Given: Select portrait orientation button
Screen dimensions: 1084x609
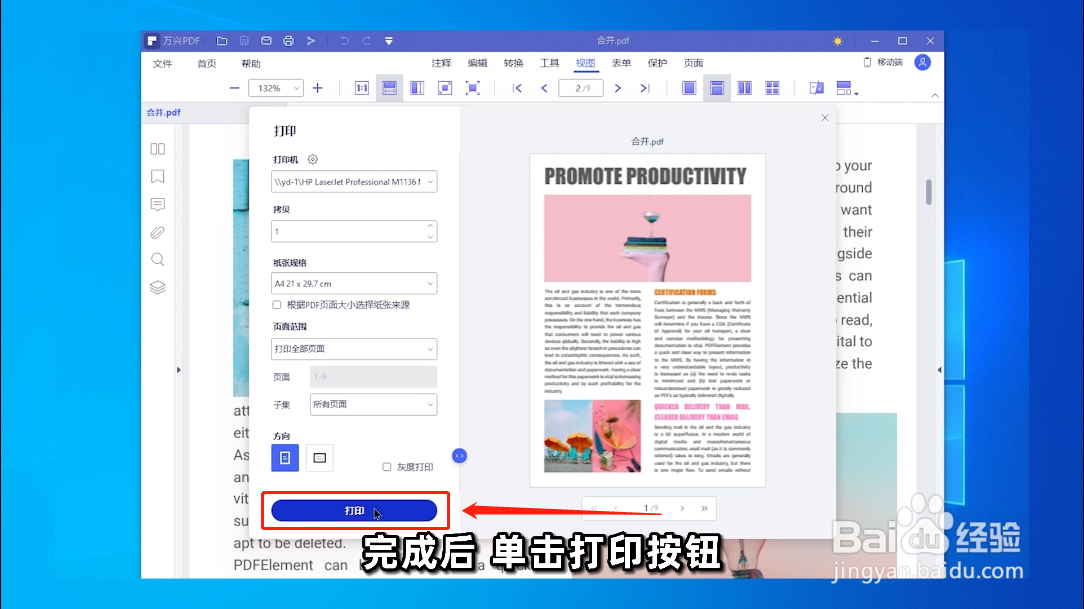Looking at the screenshot, I should click(x=285, y=458).
